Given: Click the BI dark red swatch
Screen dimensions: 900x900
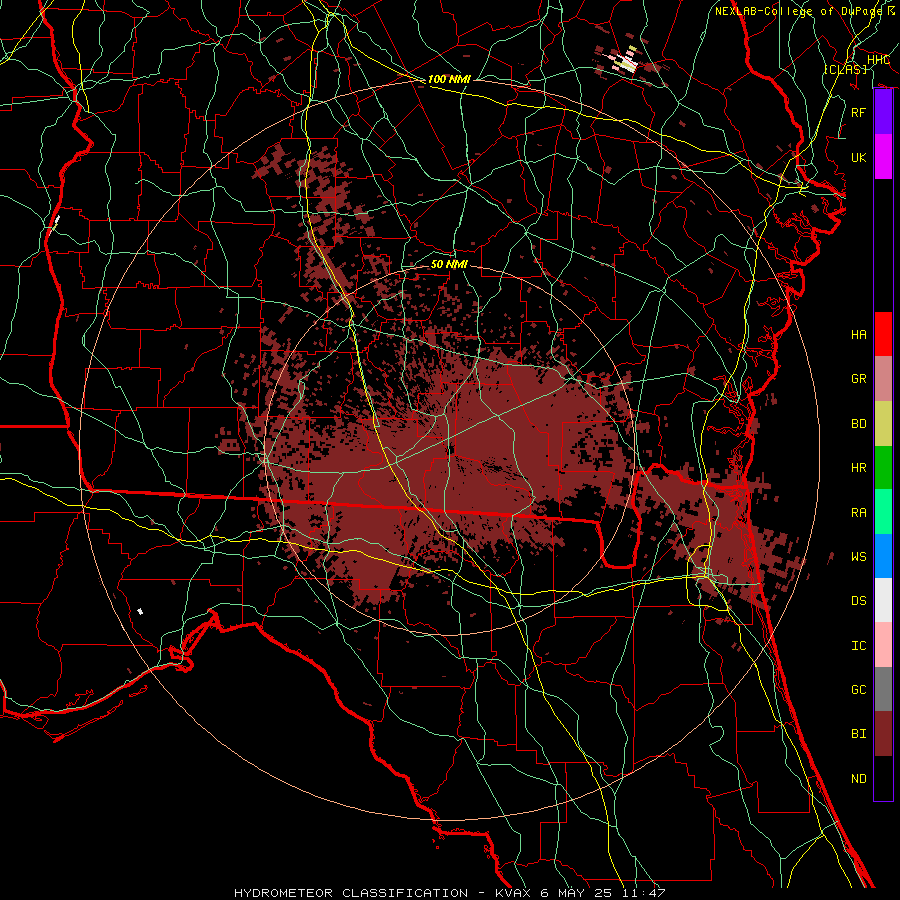Looking at the screenshot, I should pos(883,734).
